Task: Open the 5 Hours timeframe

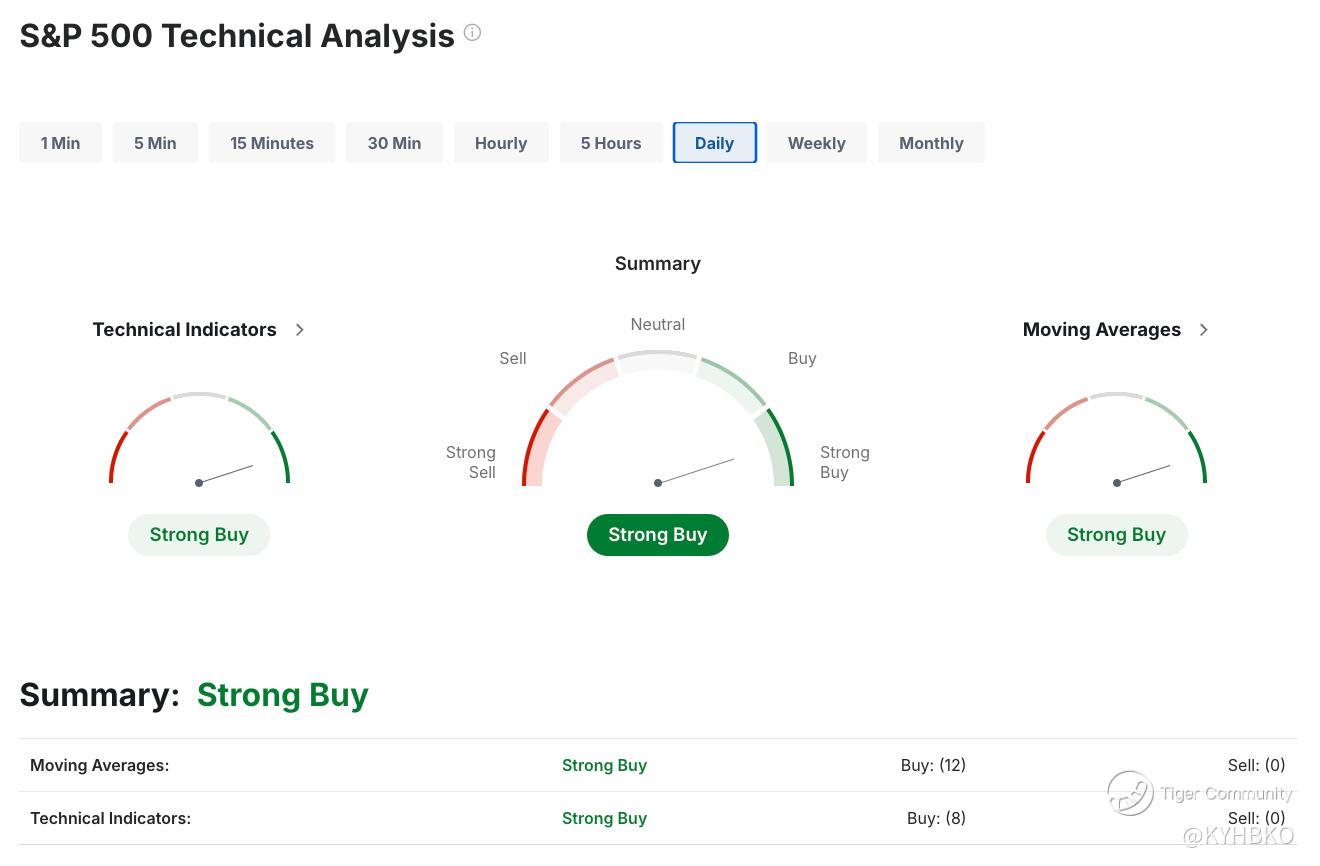Action: tap(611, 143)
